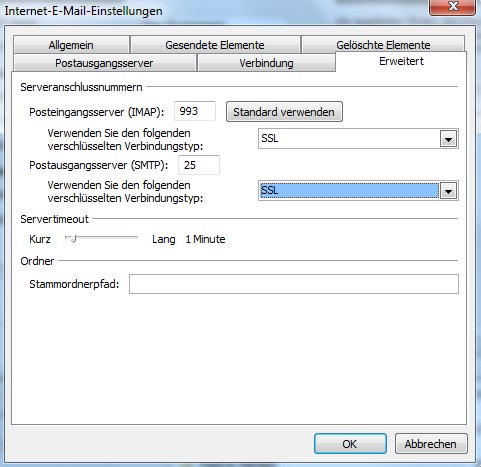Confirm settings with the OK button
This screenshot has width=481, height=467.
(x=350, y=444)
